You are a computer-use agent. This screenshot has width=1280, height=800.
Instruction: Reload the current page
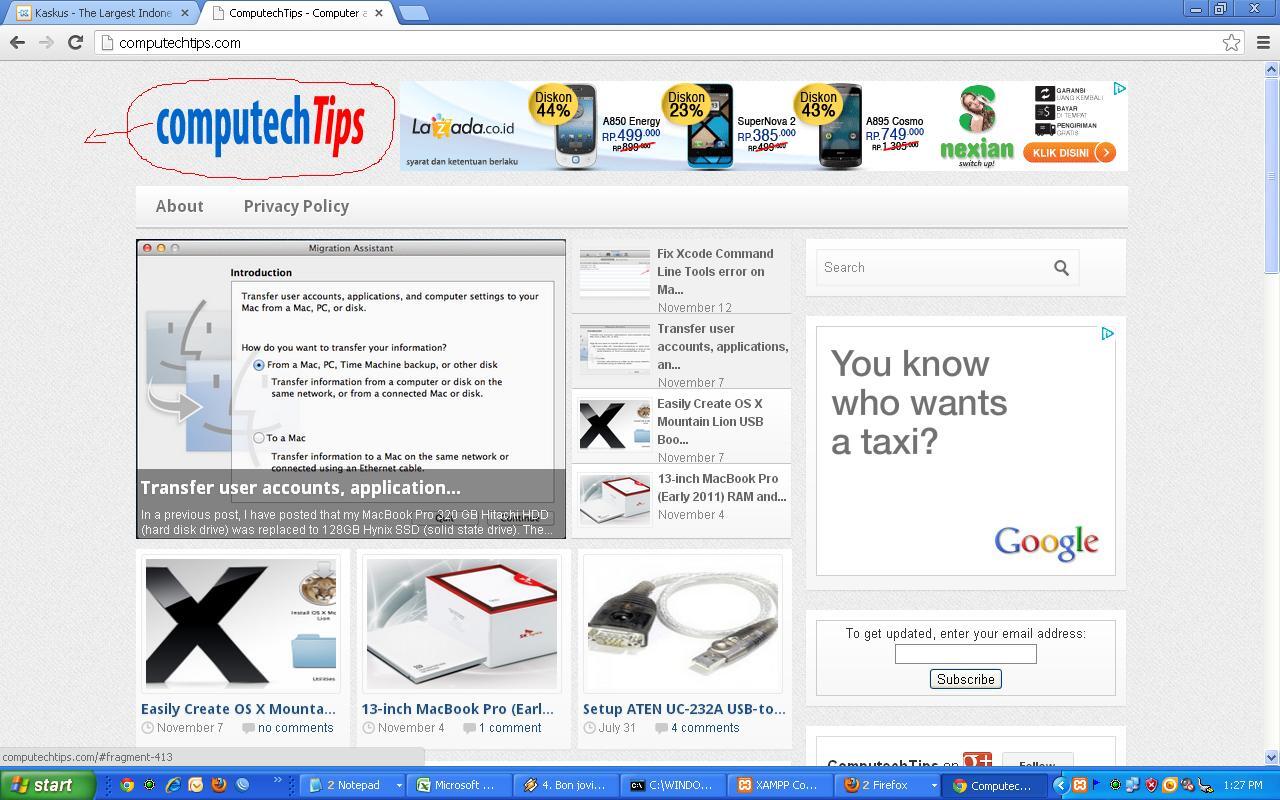click(75, 42)
